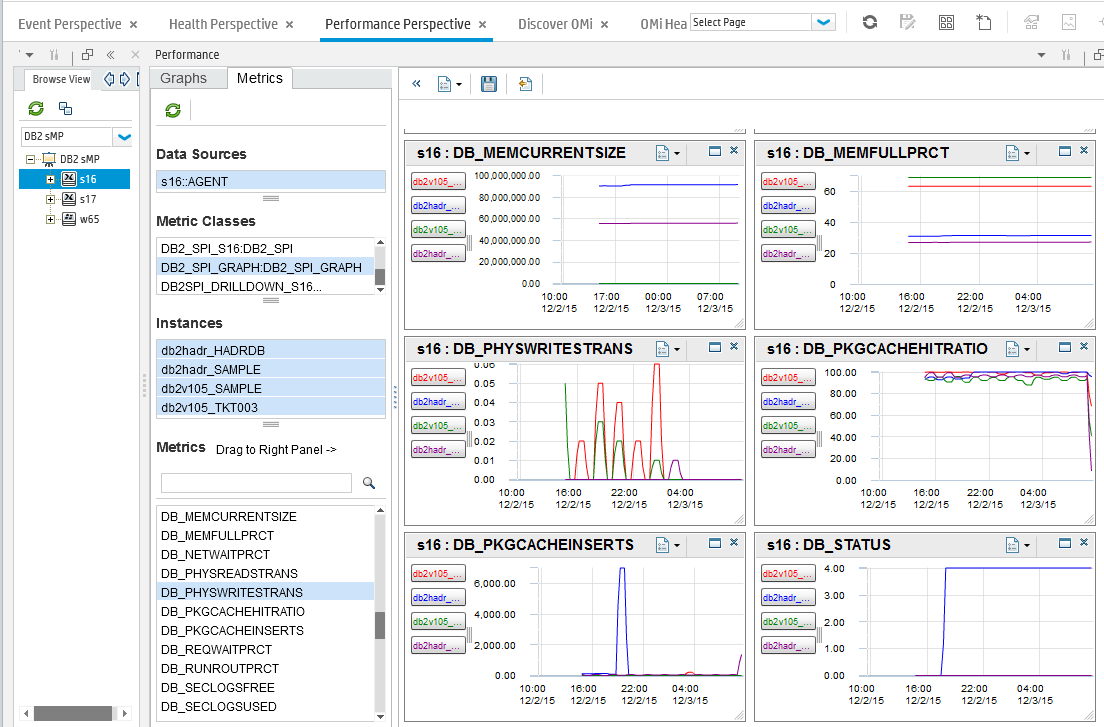The height and width of the screenshot is (727, 1104).
Task: Toggle red db2v105 legend in DB_PHYSWRITESTRANS graph
Action: pyautogui.click(x=438, y=376)
